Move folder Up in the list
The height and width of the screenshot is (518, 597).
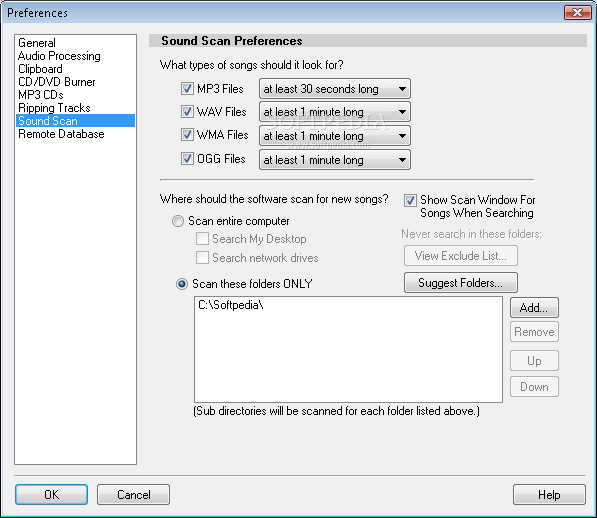[534, 360]
